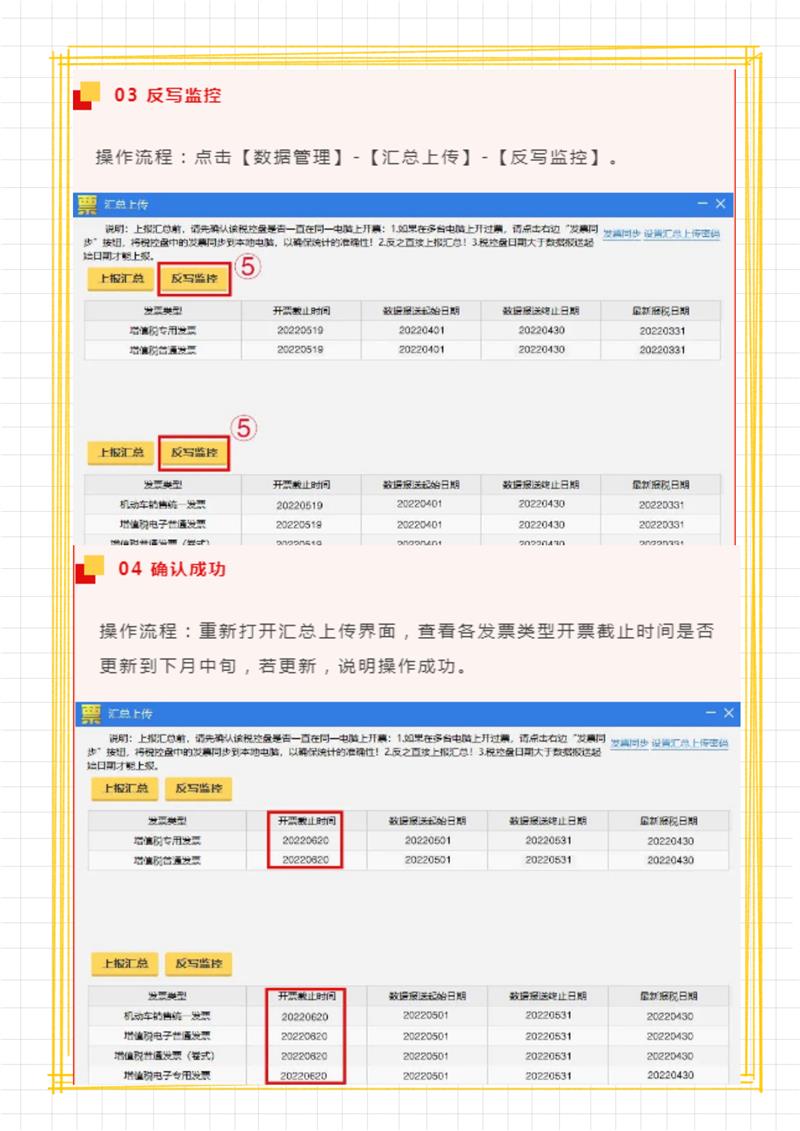The height and width of the screenshot is (1131, 800).
Task: Click the 03 反写监控 section heading
Action: [x=167, y=96]
